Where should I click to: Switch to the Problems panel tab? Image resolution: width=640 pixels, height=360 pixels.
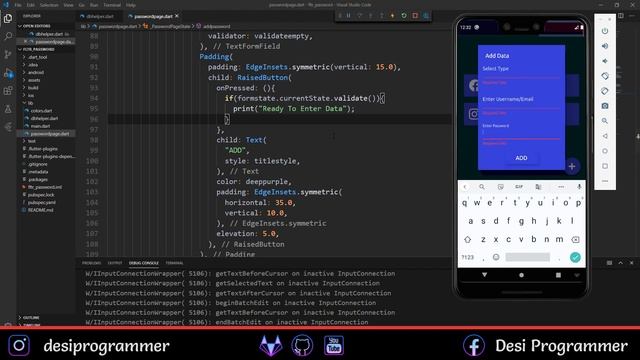(91, 263)
